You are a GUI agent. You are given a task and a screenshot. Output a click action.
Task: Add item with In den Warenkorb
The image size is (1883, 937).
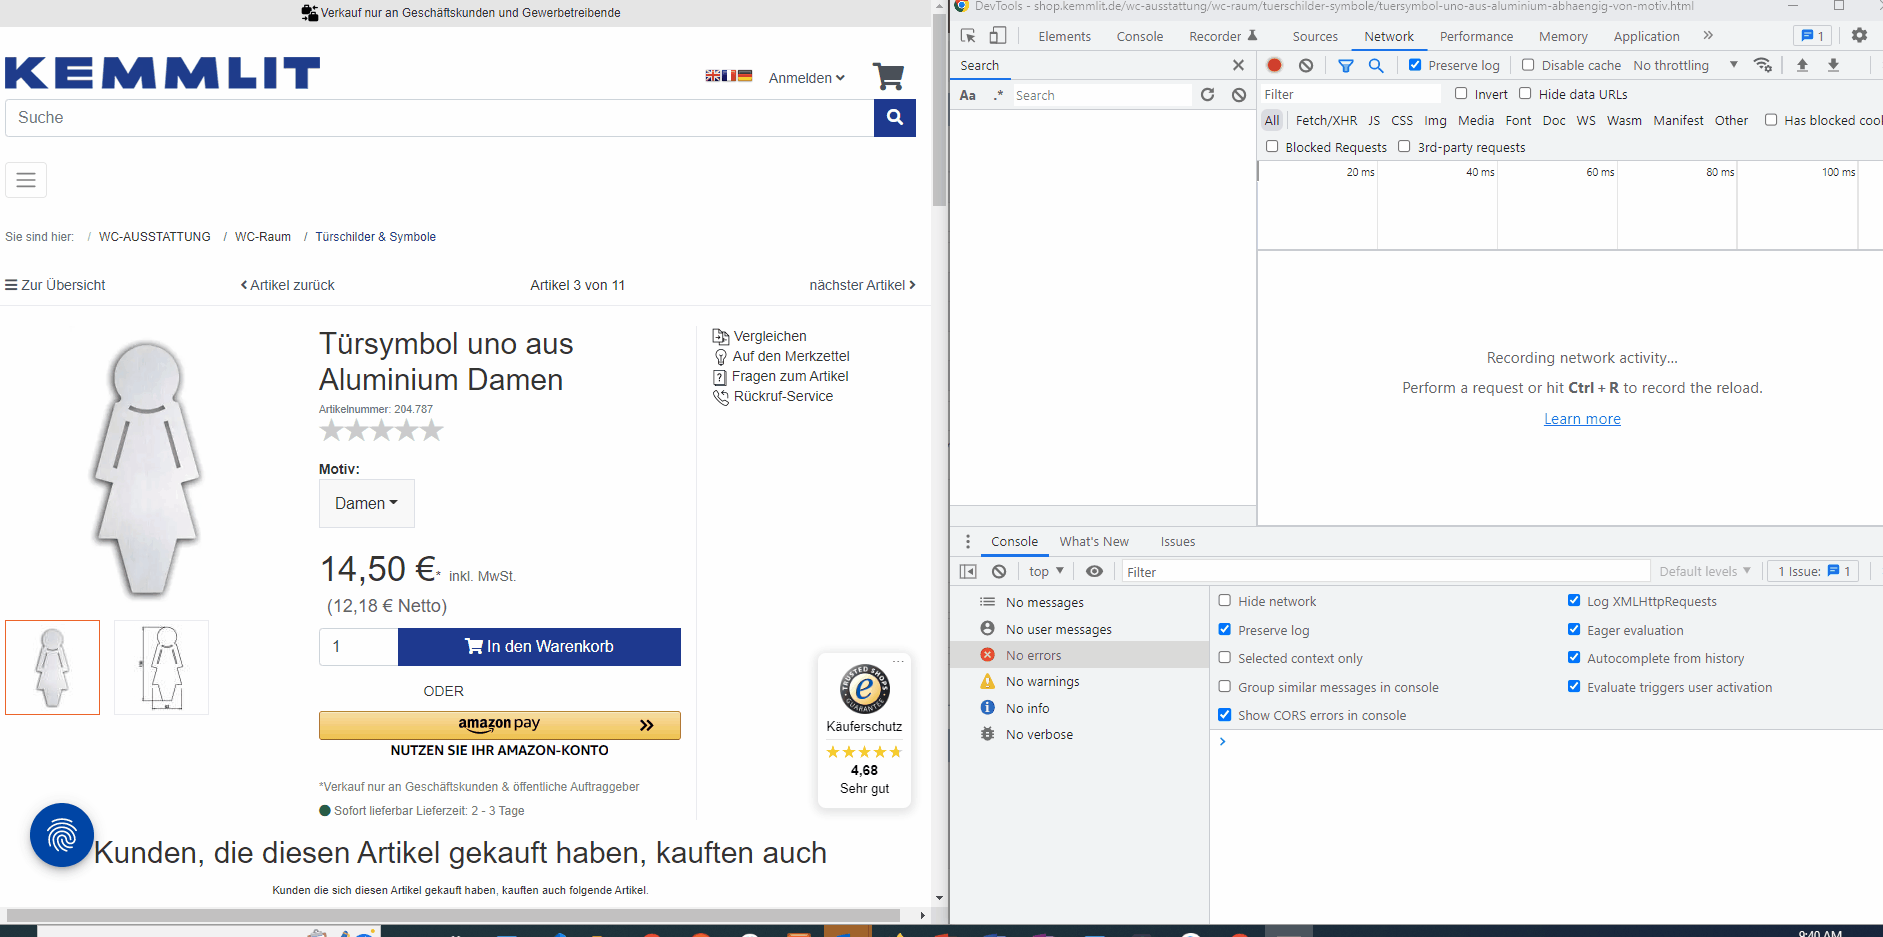tap(539, 647)
